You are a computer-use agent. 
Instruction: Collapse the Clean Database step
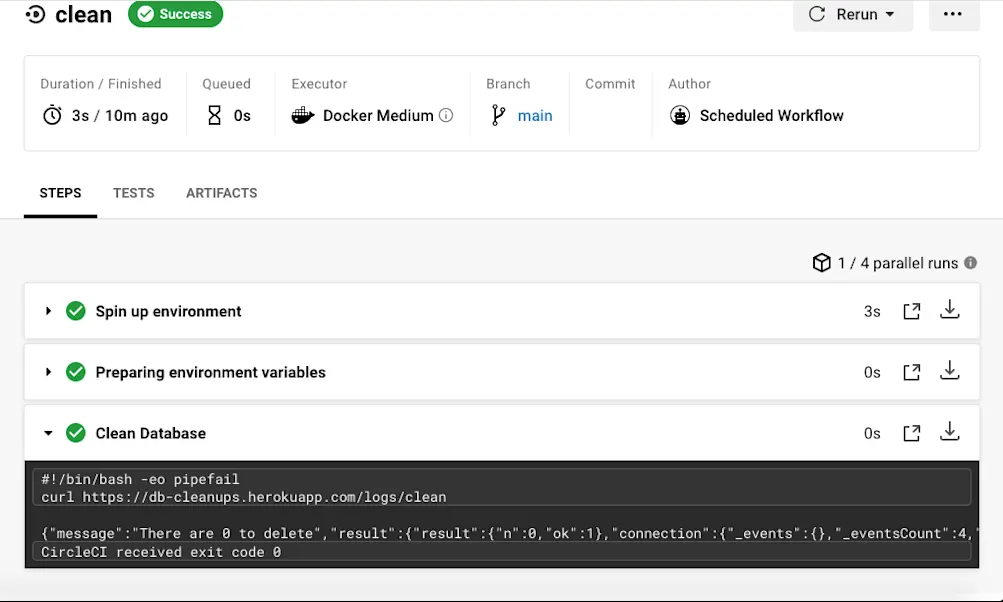pyautogui.click(x=48, y=432)
